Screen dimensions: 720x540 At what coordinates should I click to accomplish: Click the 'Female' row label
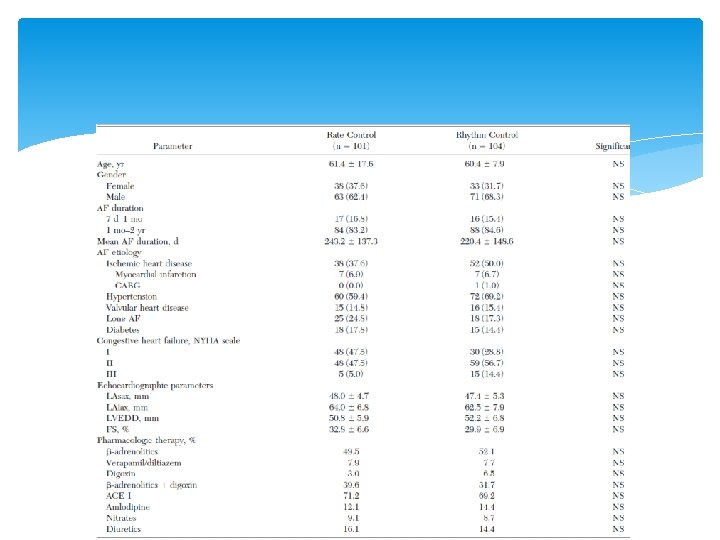pyautogui.click(x=120, y=186)
